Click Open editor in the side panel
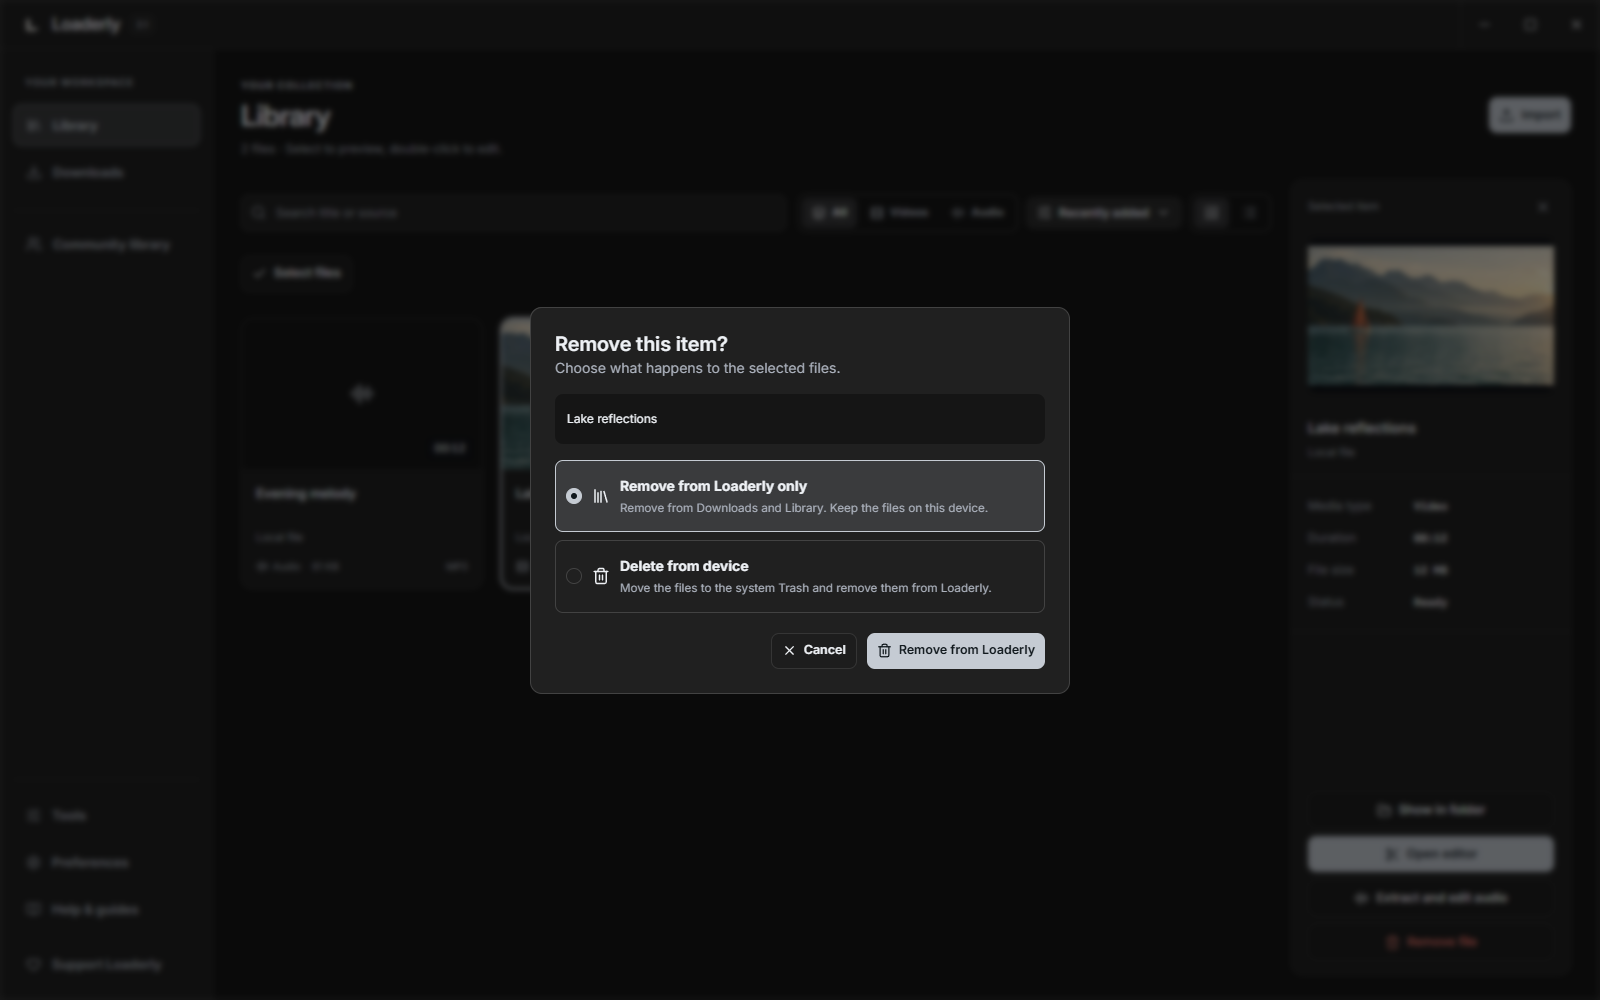Screen dimensions: 1600x1000 (x=1431, y=854)
